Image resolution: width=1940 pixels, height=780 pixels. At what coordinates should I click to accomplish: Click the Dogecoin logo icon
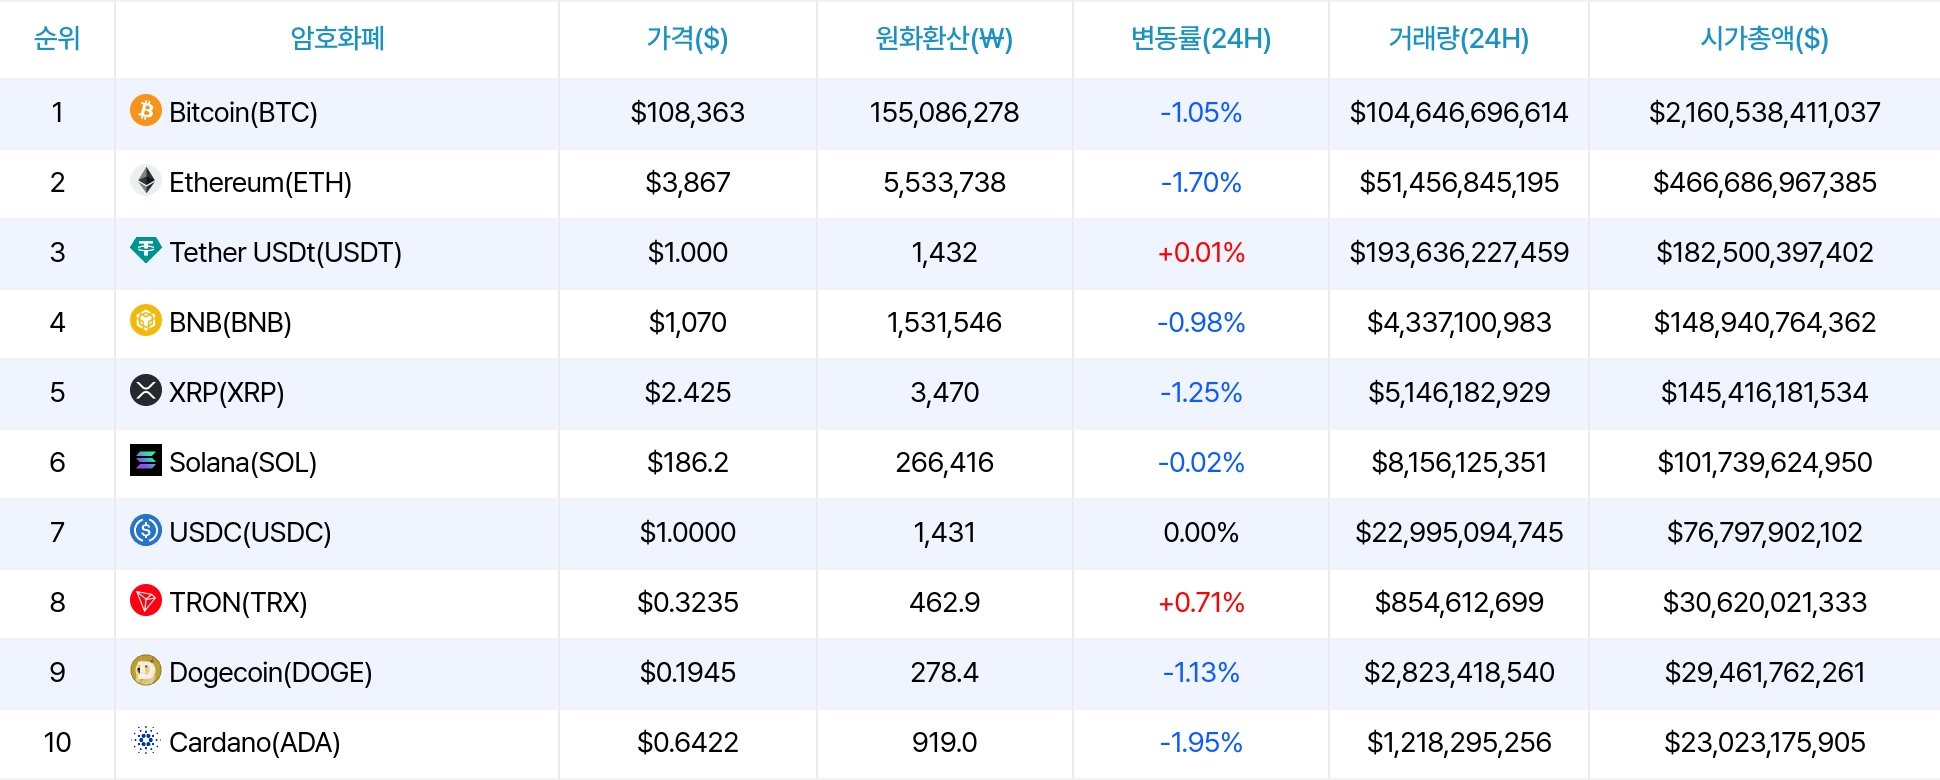click(x=146, y=670)
